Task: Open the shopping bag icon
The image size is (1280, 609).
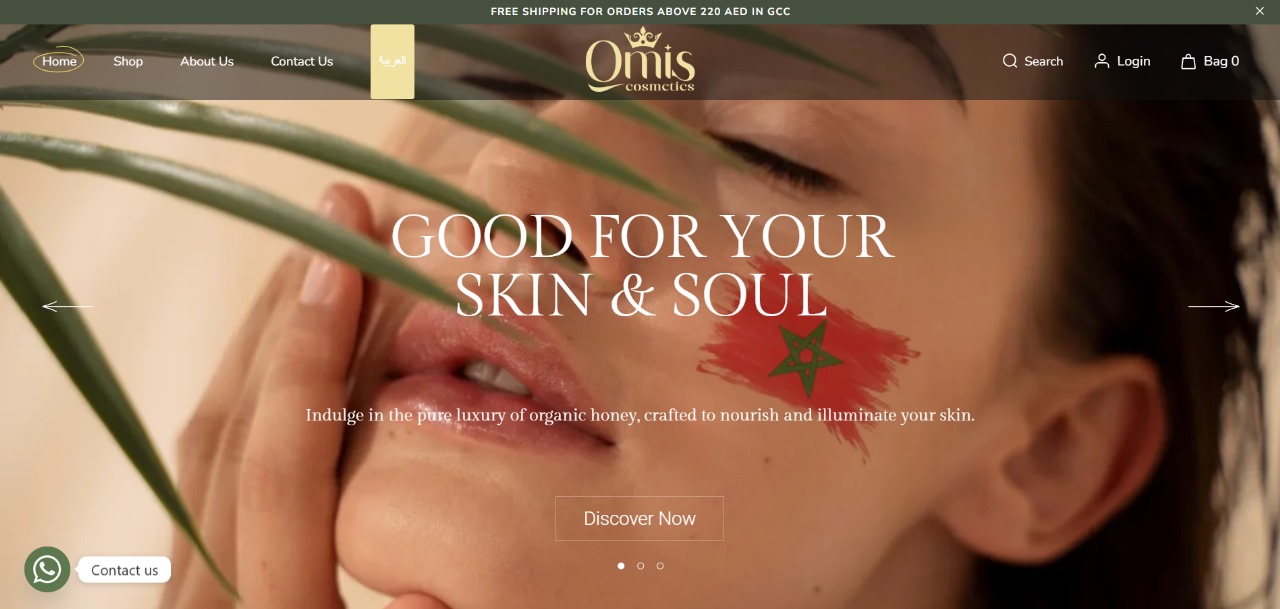Action: point(1188,61)
